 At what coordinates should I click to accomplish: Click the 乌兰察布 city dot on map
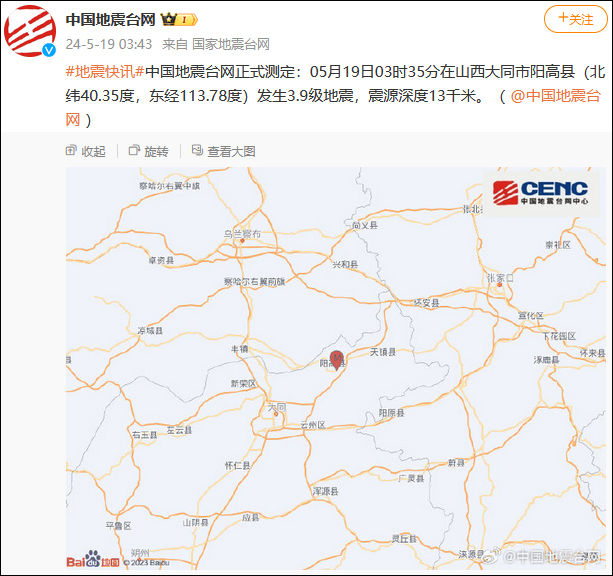(242, 241)
